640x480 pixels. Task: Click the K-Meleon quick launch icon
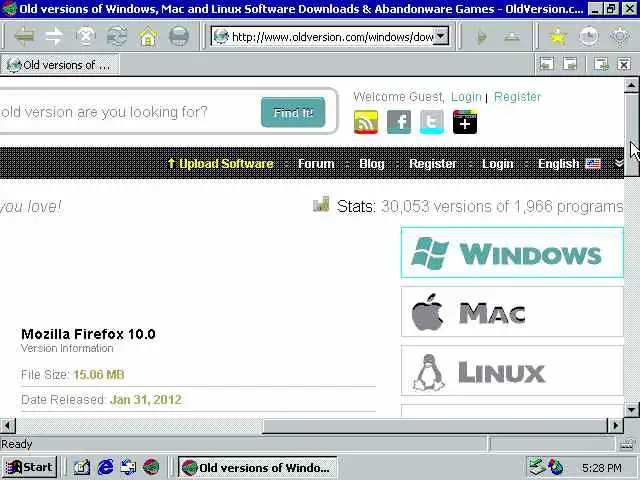click(x=151, y=467)
